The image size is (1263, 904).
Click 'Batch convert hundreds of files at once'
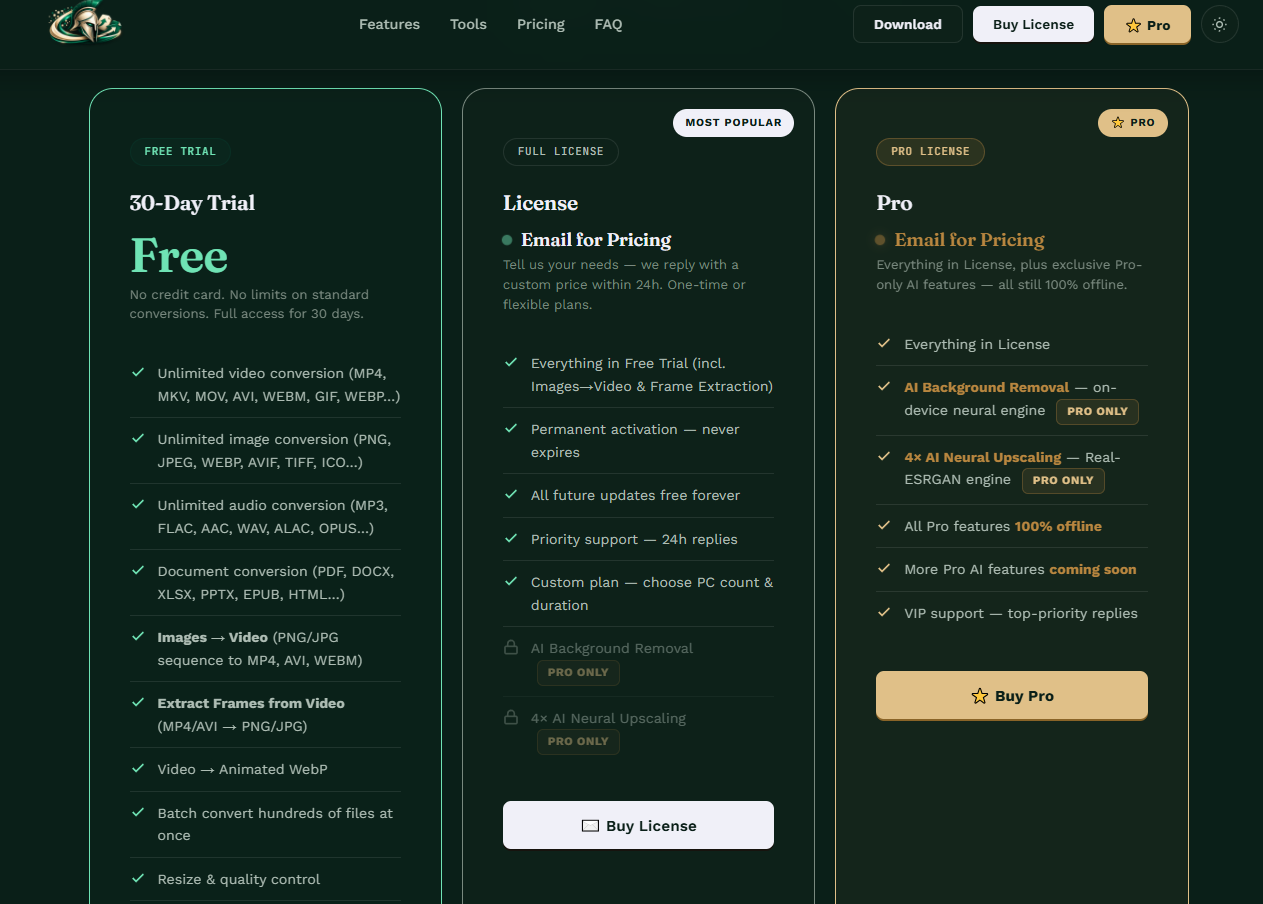pos(275,824)
